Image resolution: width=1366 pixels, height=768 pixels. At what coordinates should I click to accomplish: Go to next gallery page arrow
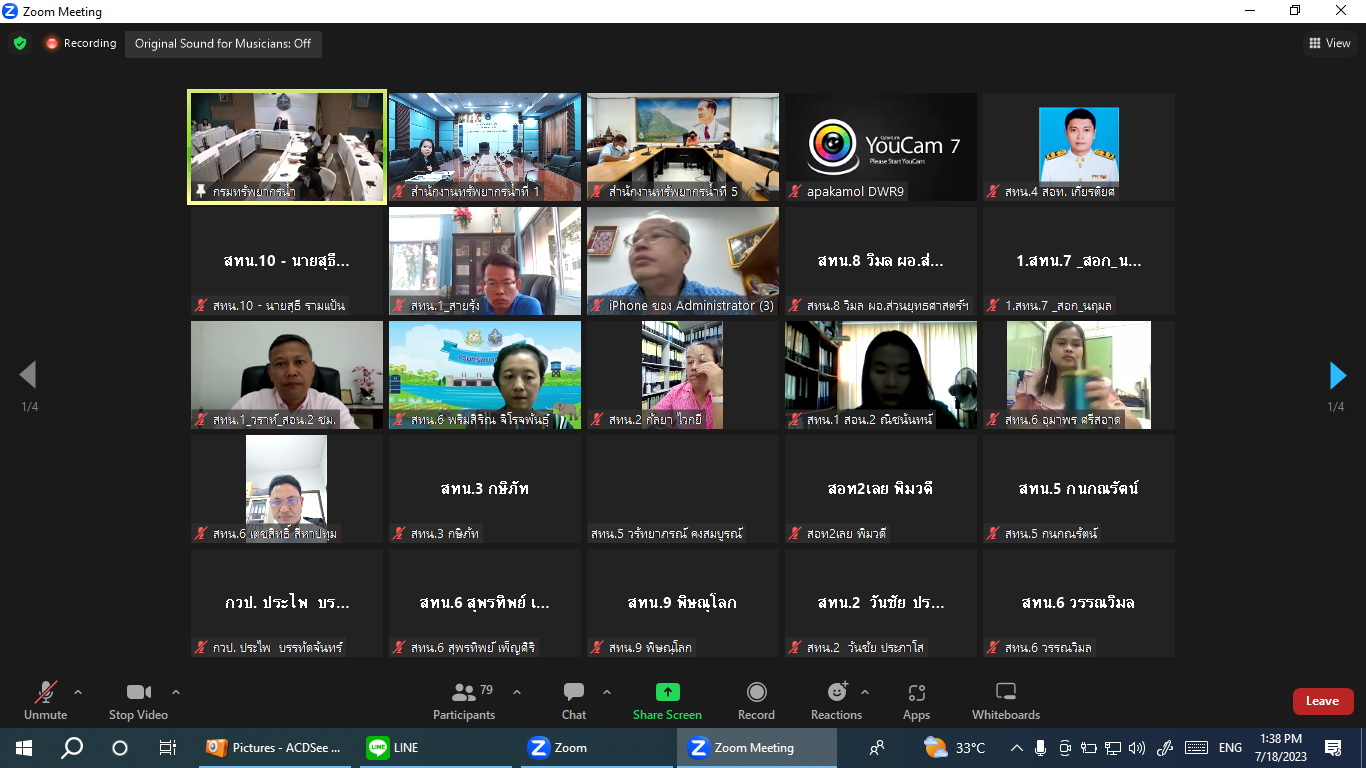click(x=1337, y=375)
